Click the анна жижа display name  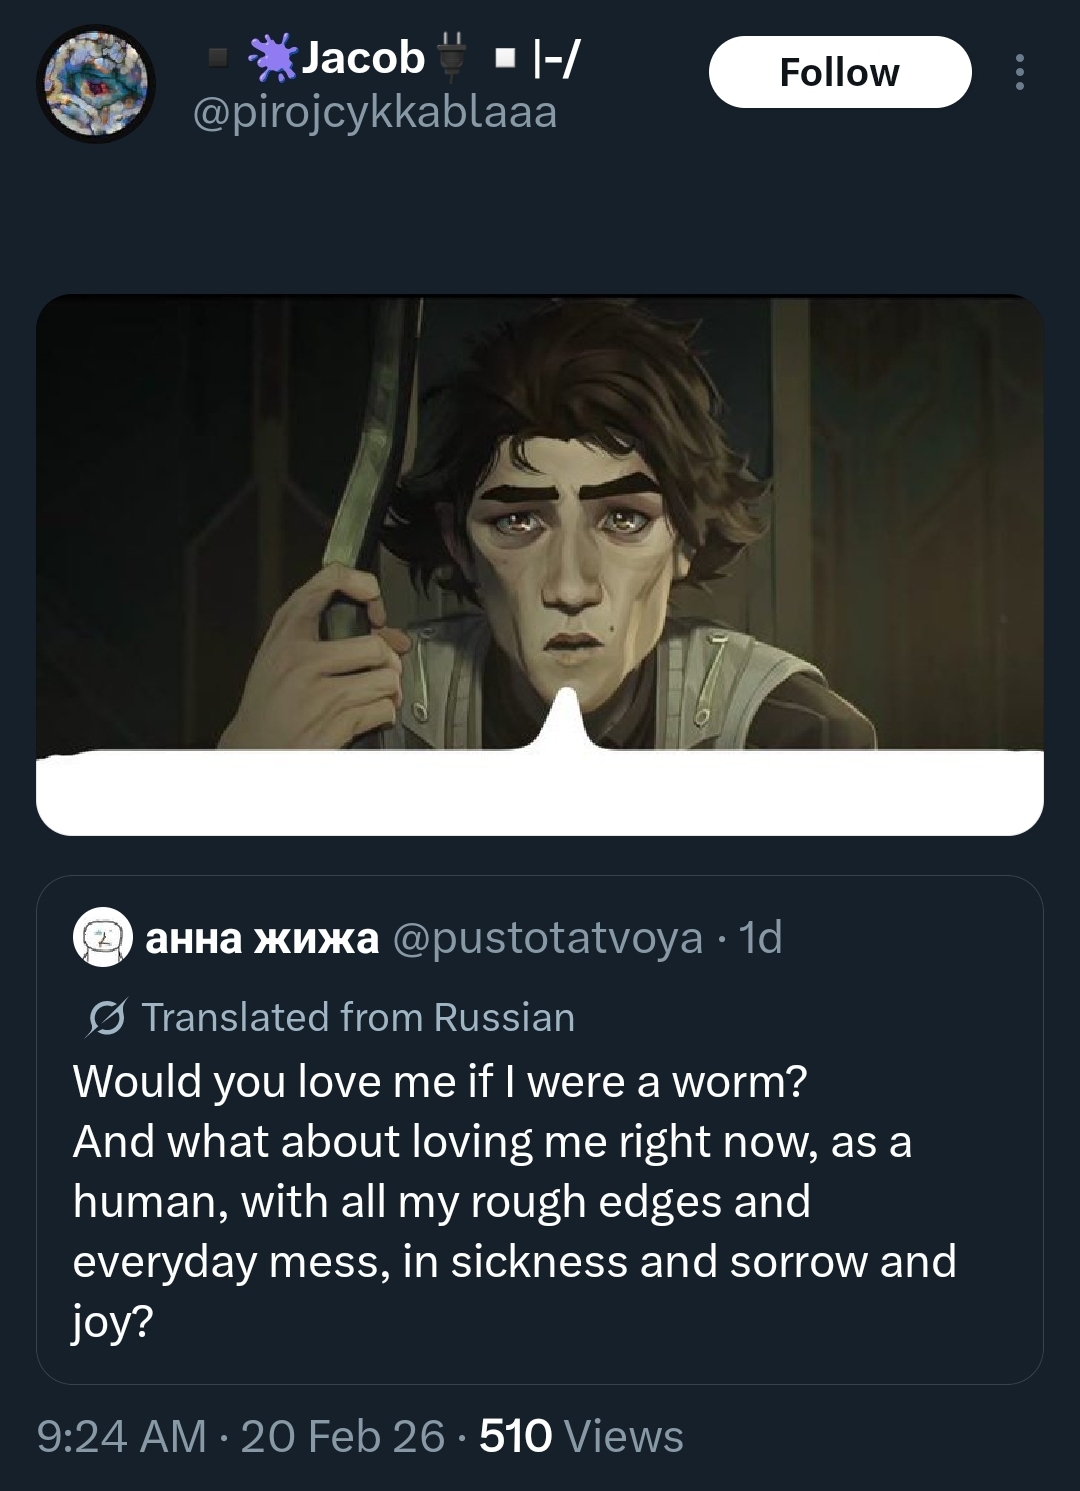point(262,938)
